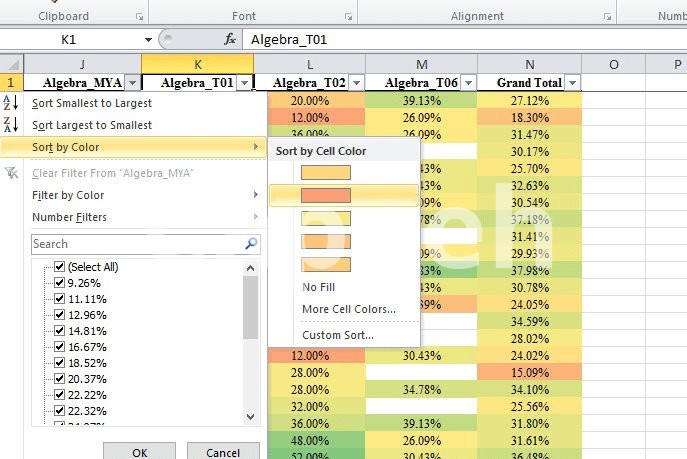
Task: Open the Font group dialog launcher
Action: coord(347,17)
